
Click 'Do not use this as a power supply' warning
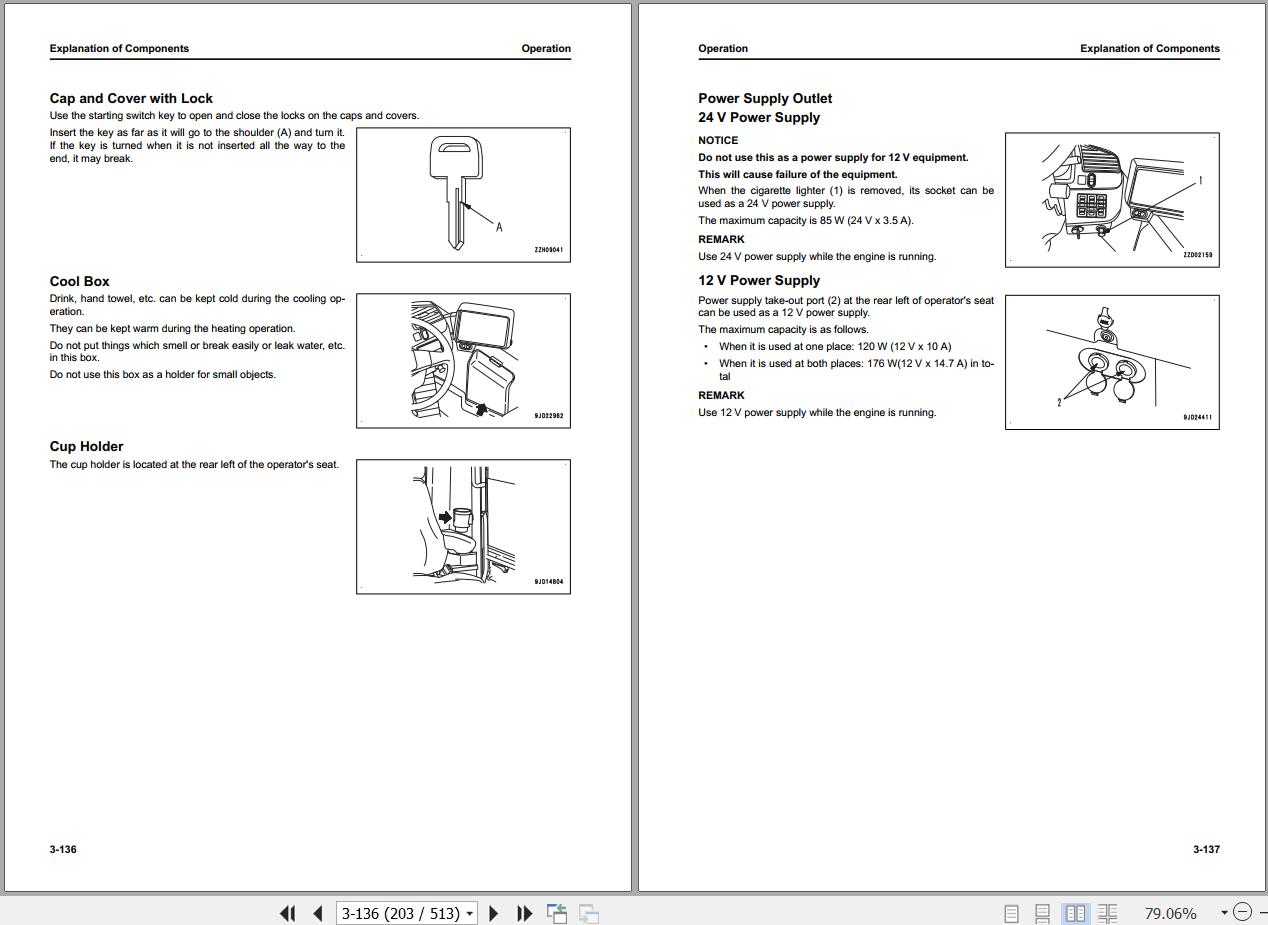[x=833, y=157]
